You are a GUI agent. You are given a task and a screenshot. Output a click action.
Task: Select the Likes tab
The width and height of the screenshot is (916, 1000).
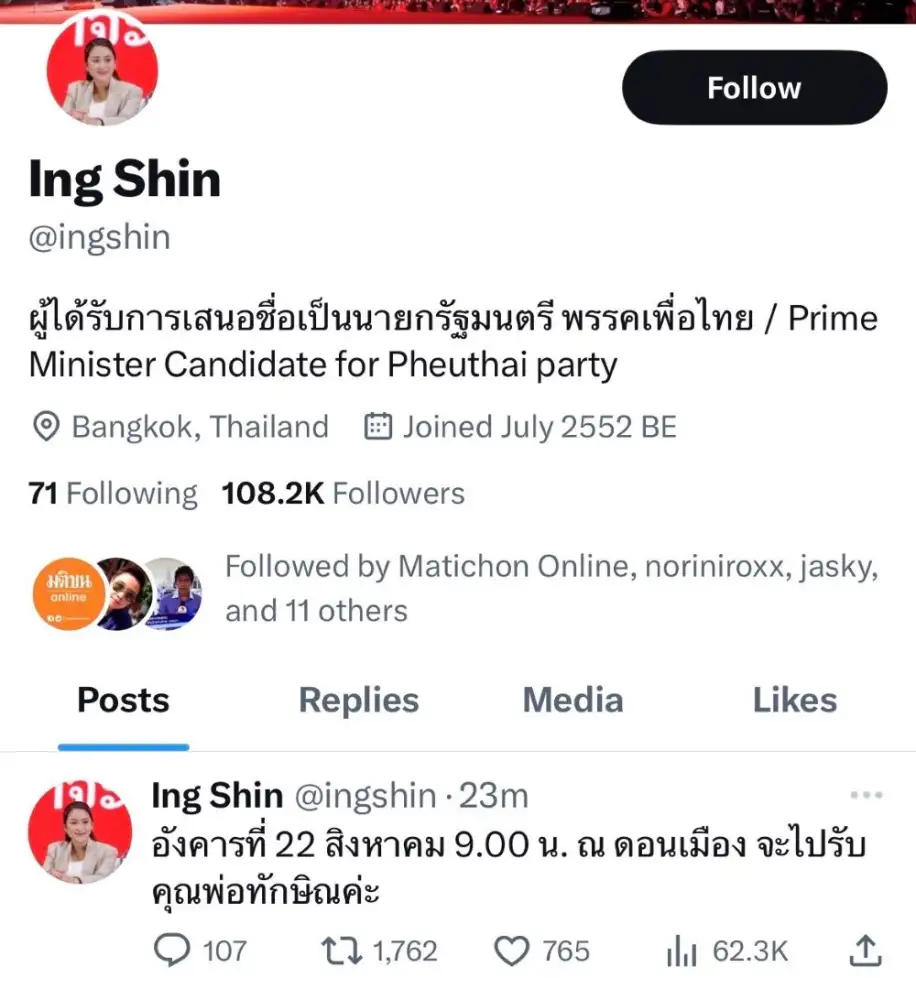(x=795, y=700)
